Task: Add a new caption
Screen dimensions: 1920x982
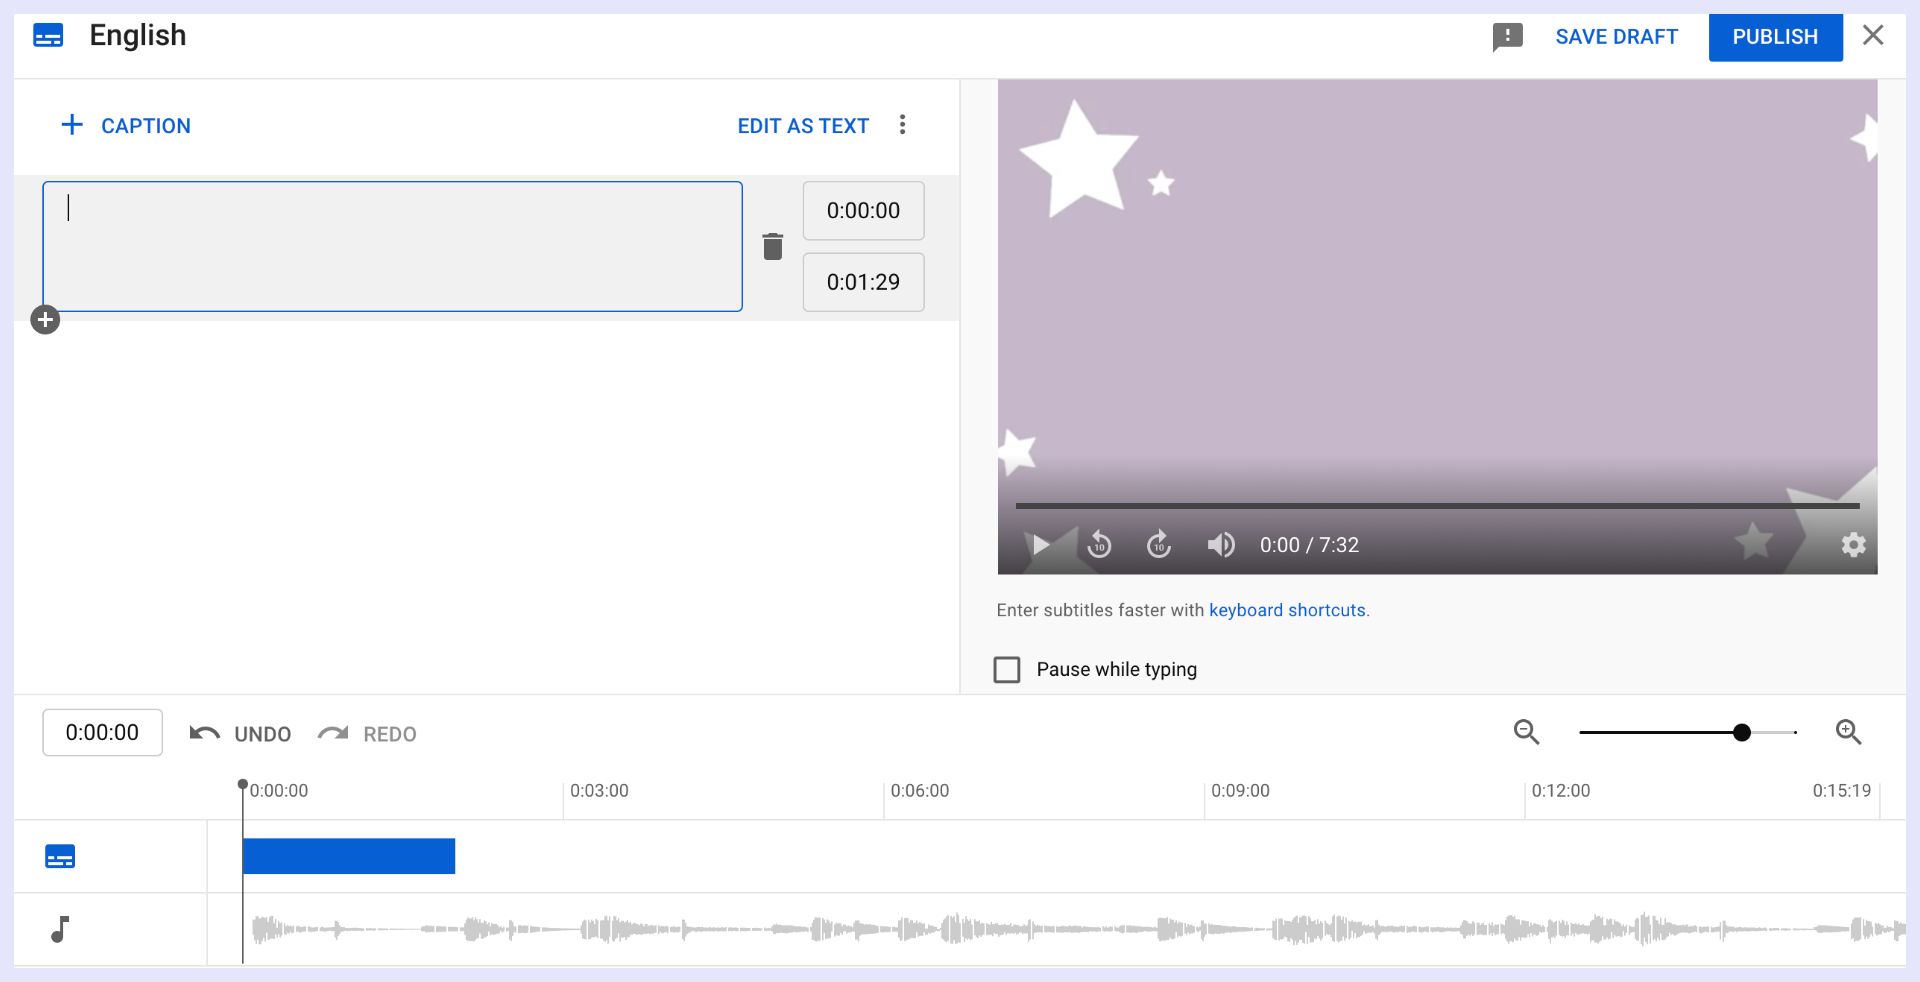Action: coord(126,126)
